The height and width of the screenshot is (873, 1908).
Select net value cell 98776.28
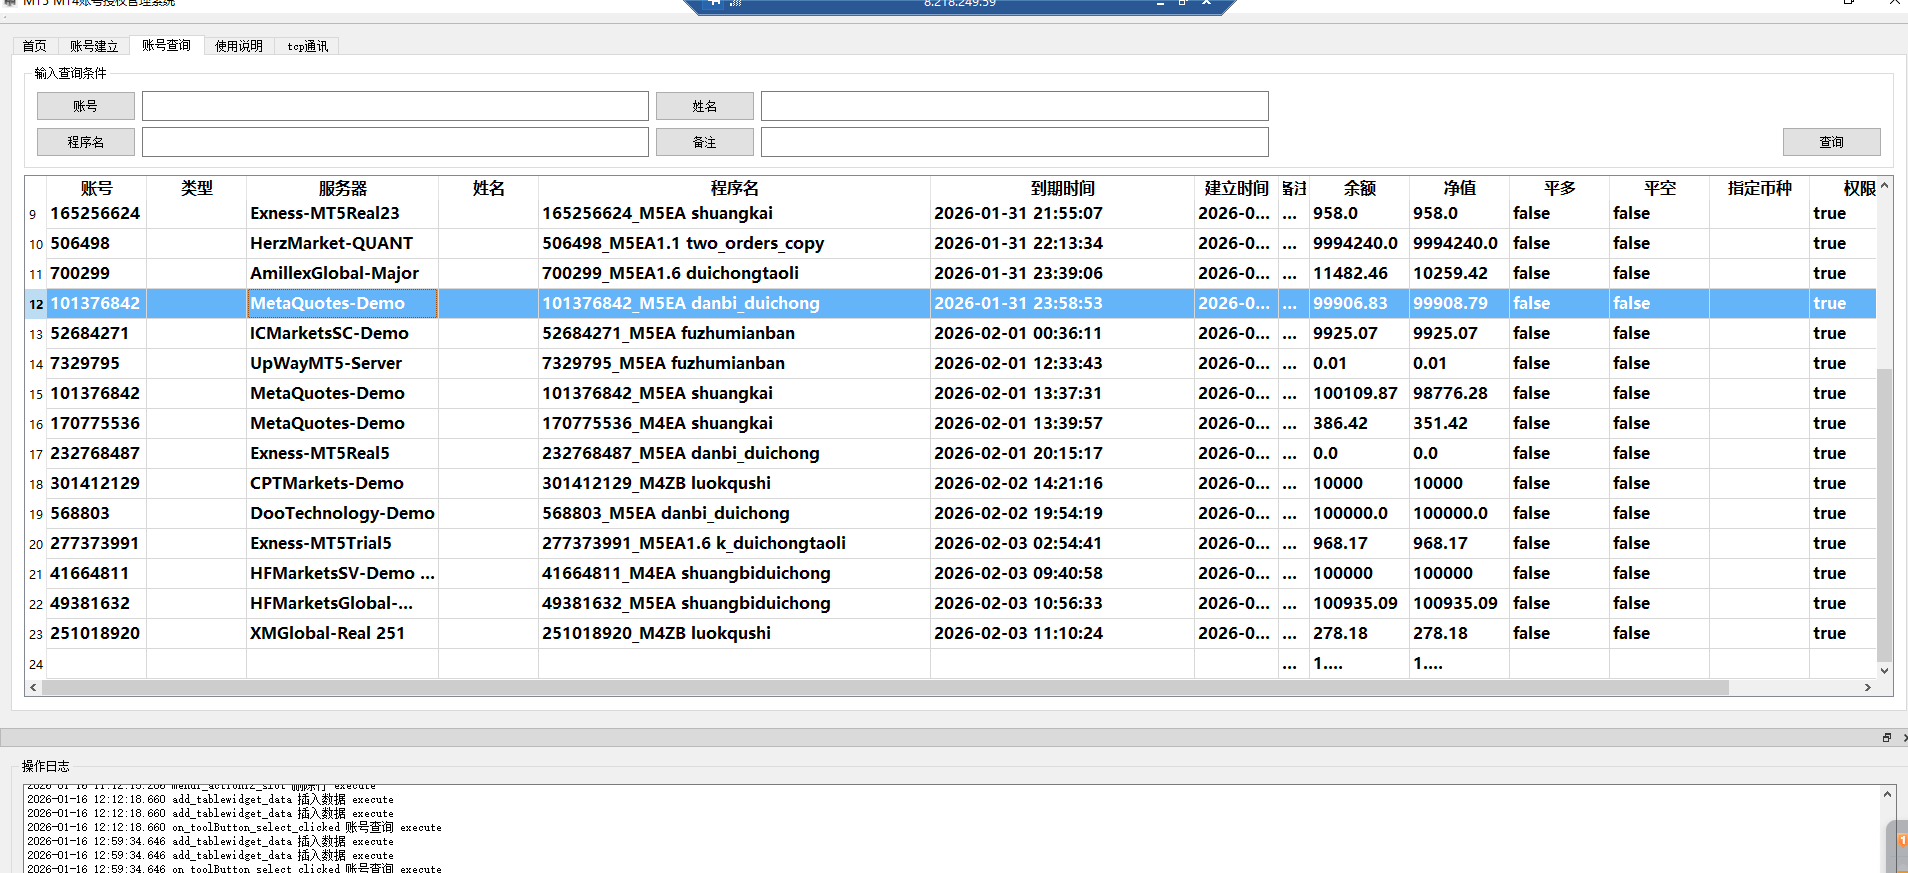pyautogui.click(x=1459, y=394)
